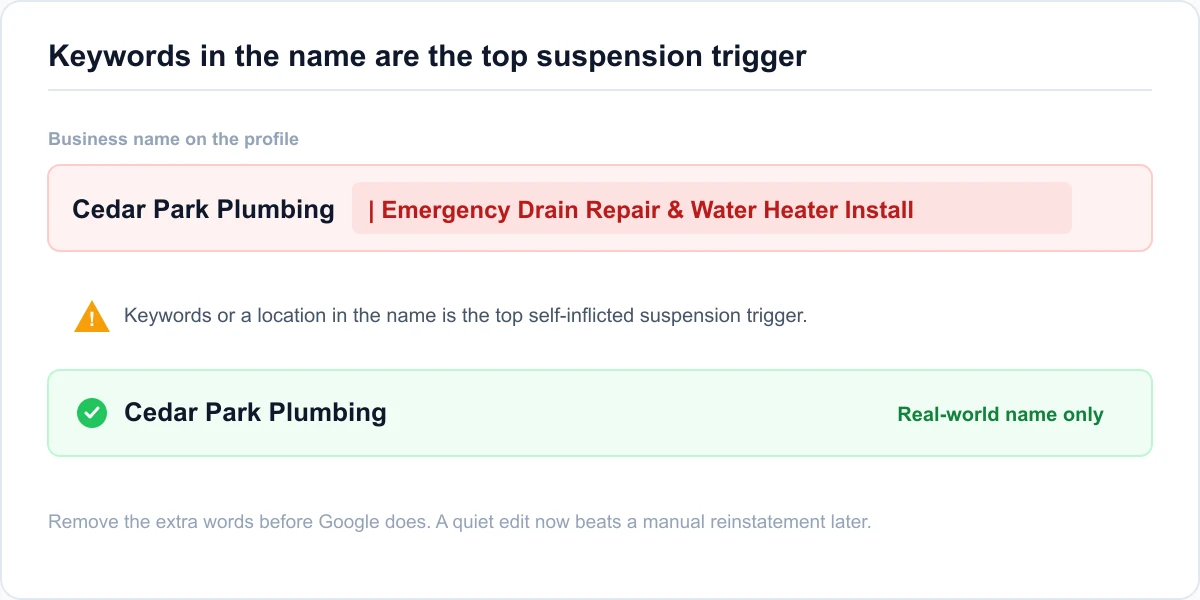Click the Business name on the profile label
Image resolution: width=1200 pixels, height=600 pixels.
tap(173, 139)
